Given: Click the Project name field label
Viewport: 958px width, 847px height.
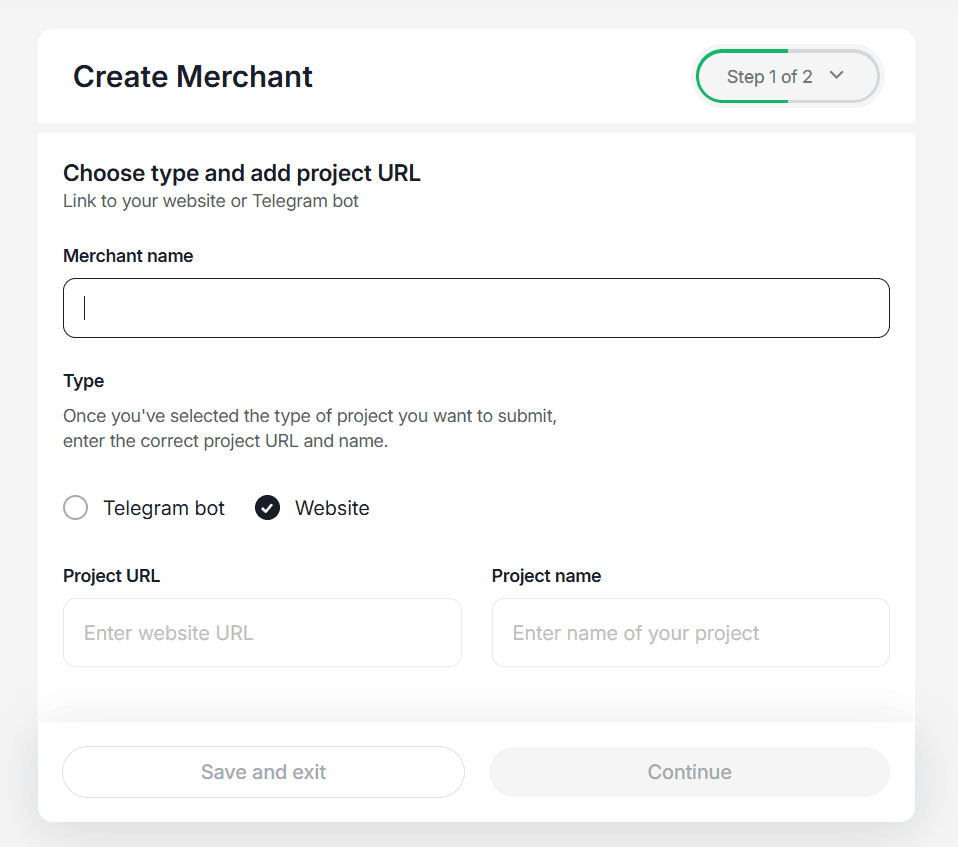Looking at the screenshot, I should [546, 576].
